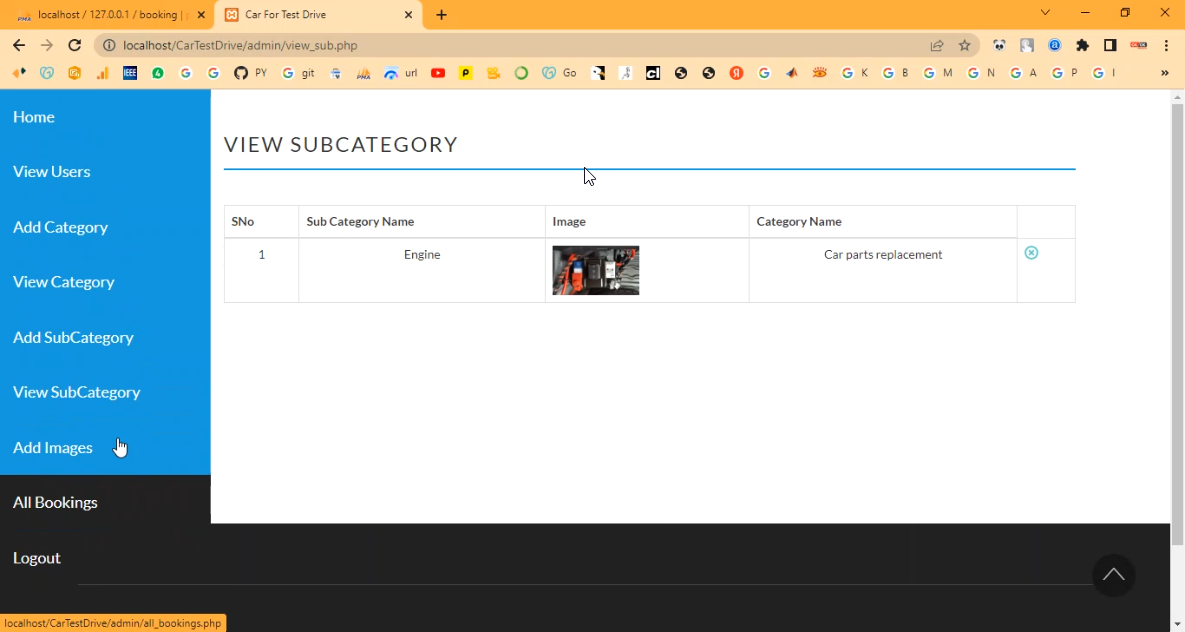
Task: Open the GitHub PY bookmark
Action: point(250,73)
